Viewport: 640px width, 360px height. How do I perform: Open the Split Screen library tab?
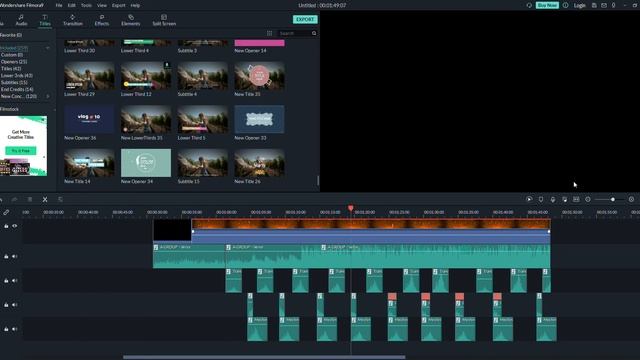[164, 20]
